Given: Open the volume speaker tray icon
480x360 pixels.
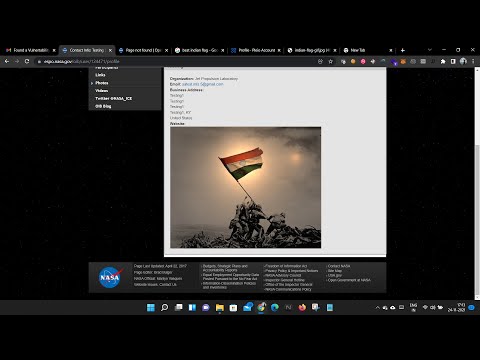Looking at the screenshot, I should pyautogui.click(x=432, y=307).
